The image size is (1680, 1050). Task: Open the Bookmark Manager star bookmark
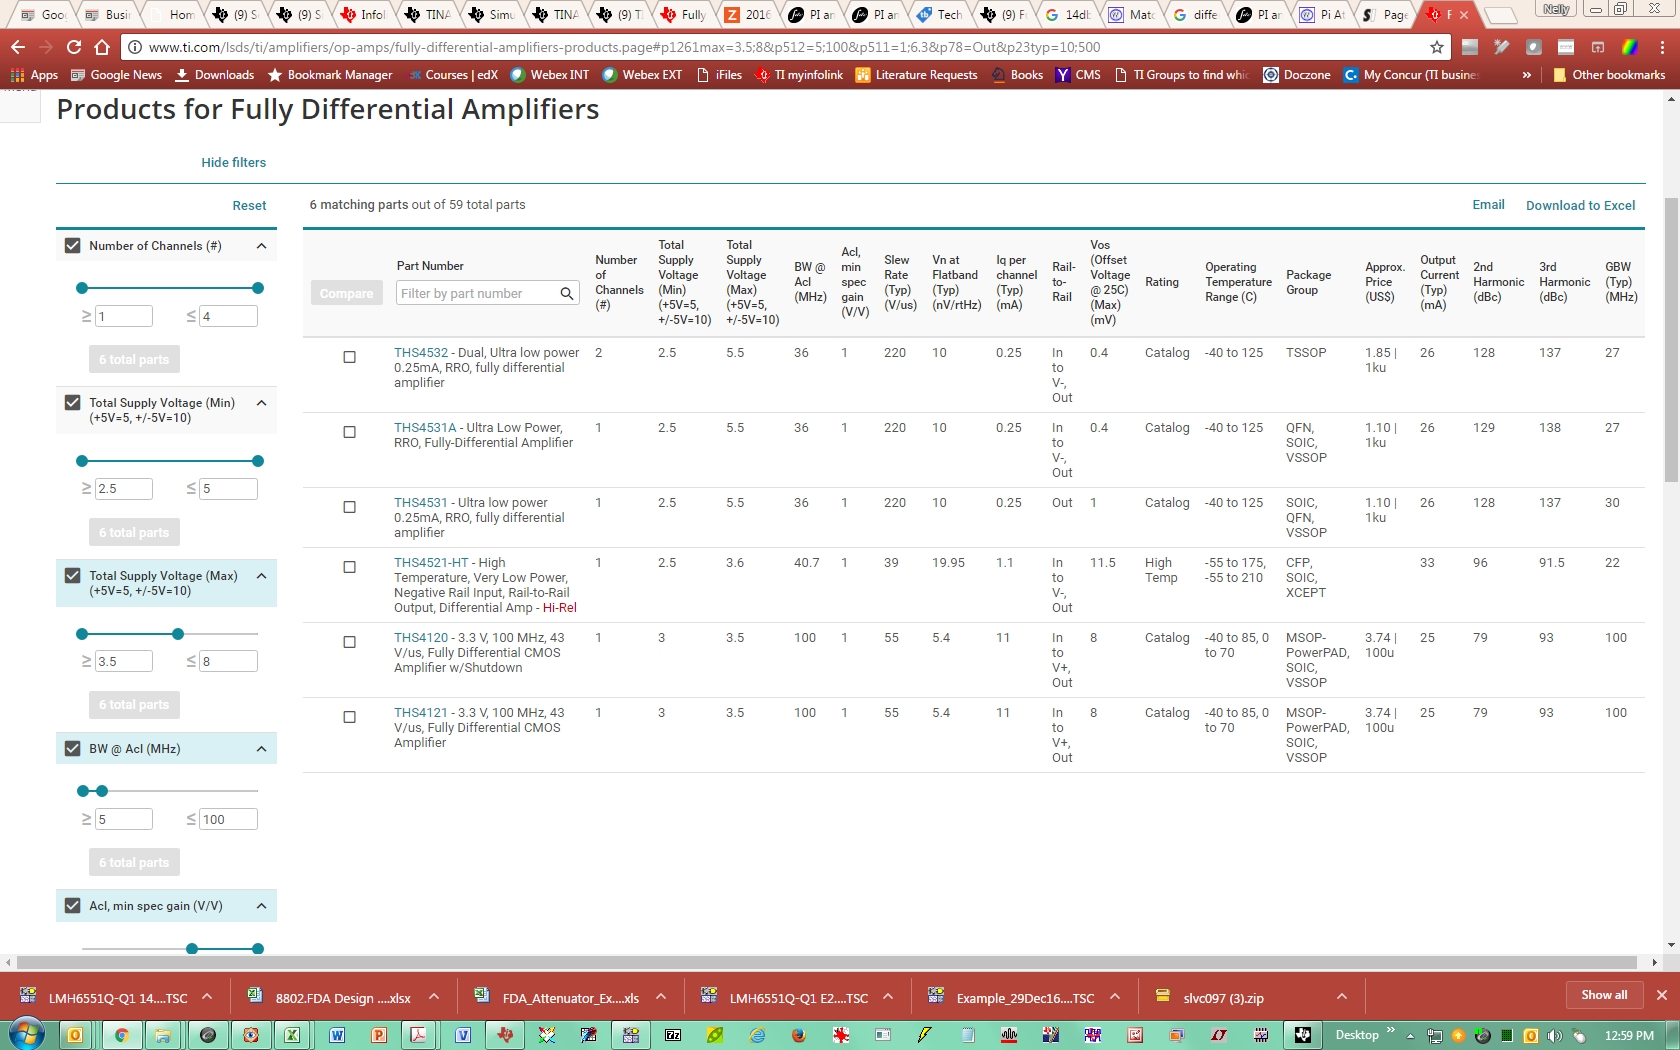coord(330,75)
